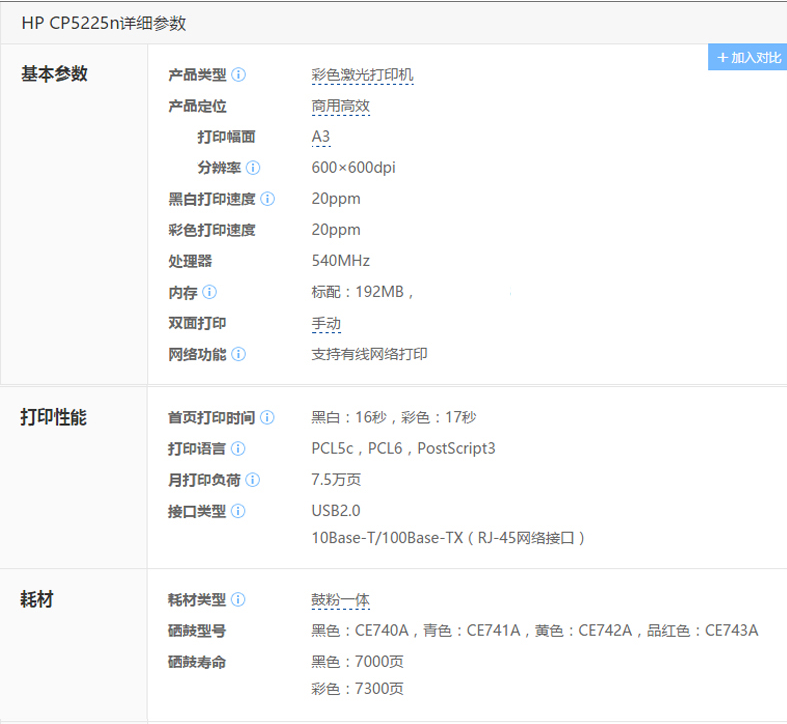Screen dimensions: 787x724
Task: Click the info icon beside 首页打印时间
Action: [x=268, y=418]
